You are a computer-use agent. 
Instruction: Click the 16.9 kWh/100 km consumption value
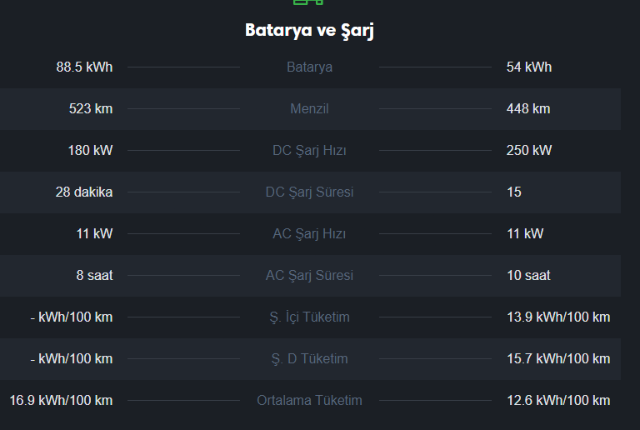tap(61, 400)
